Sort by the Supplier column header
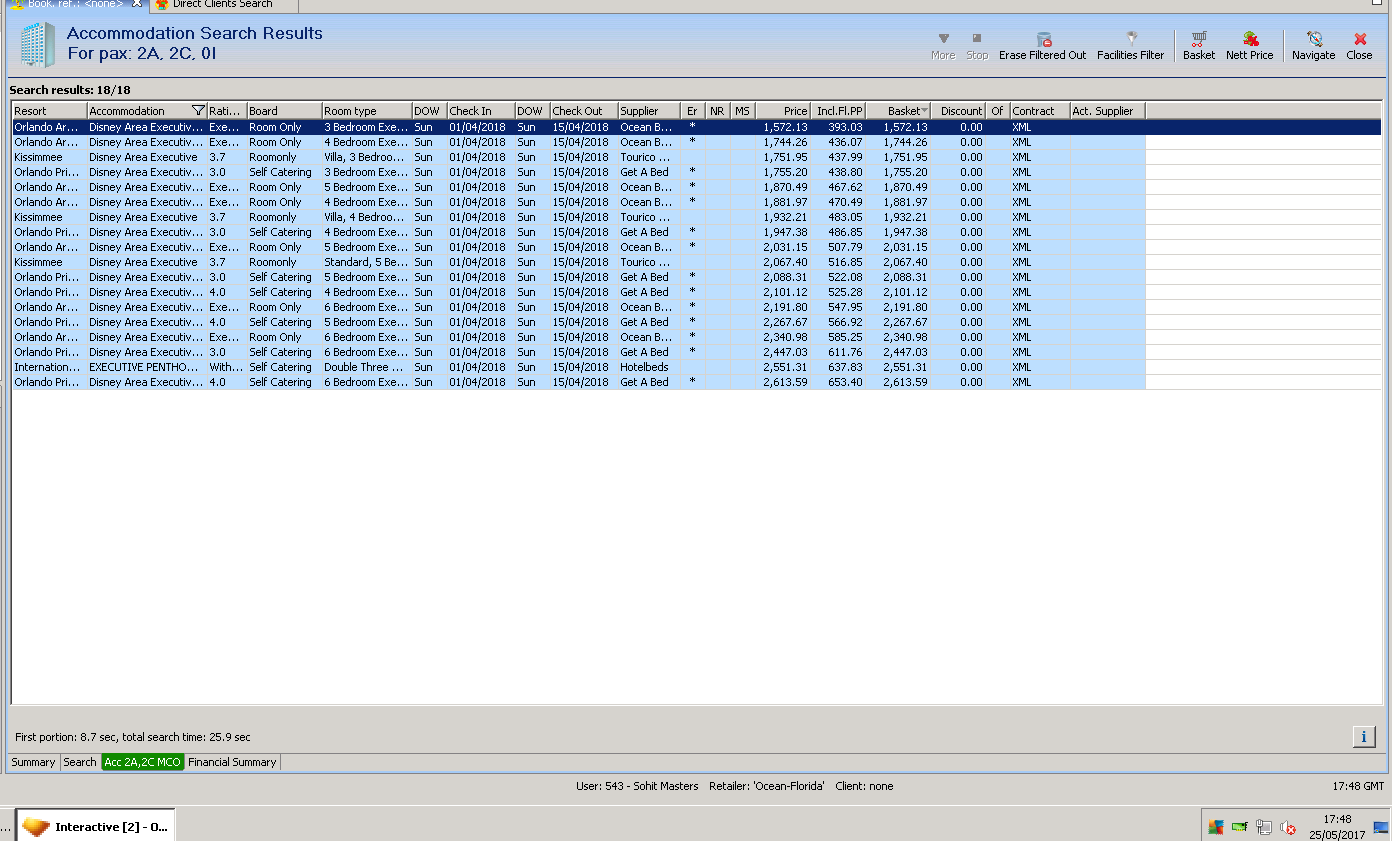The height and width of the screenshot is (841, 1392). click(649, 111)
